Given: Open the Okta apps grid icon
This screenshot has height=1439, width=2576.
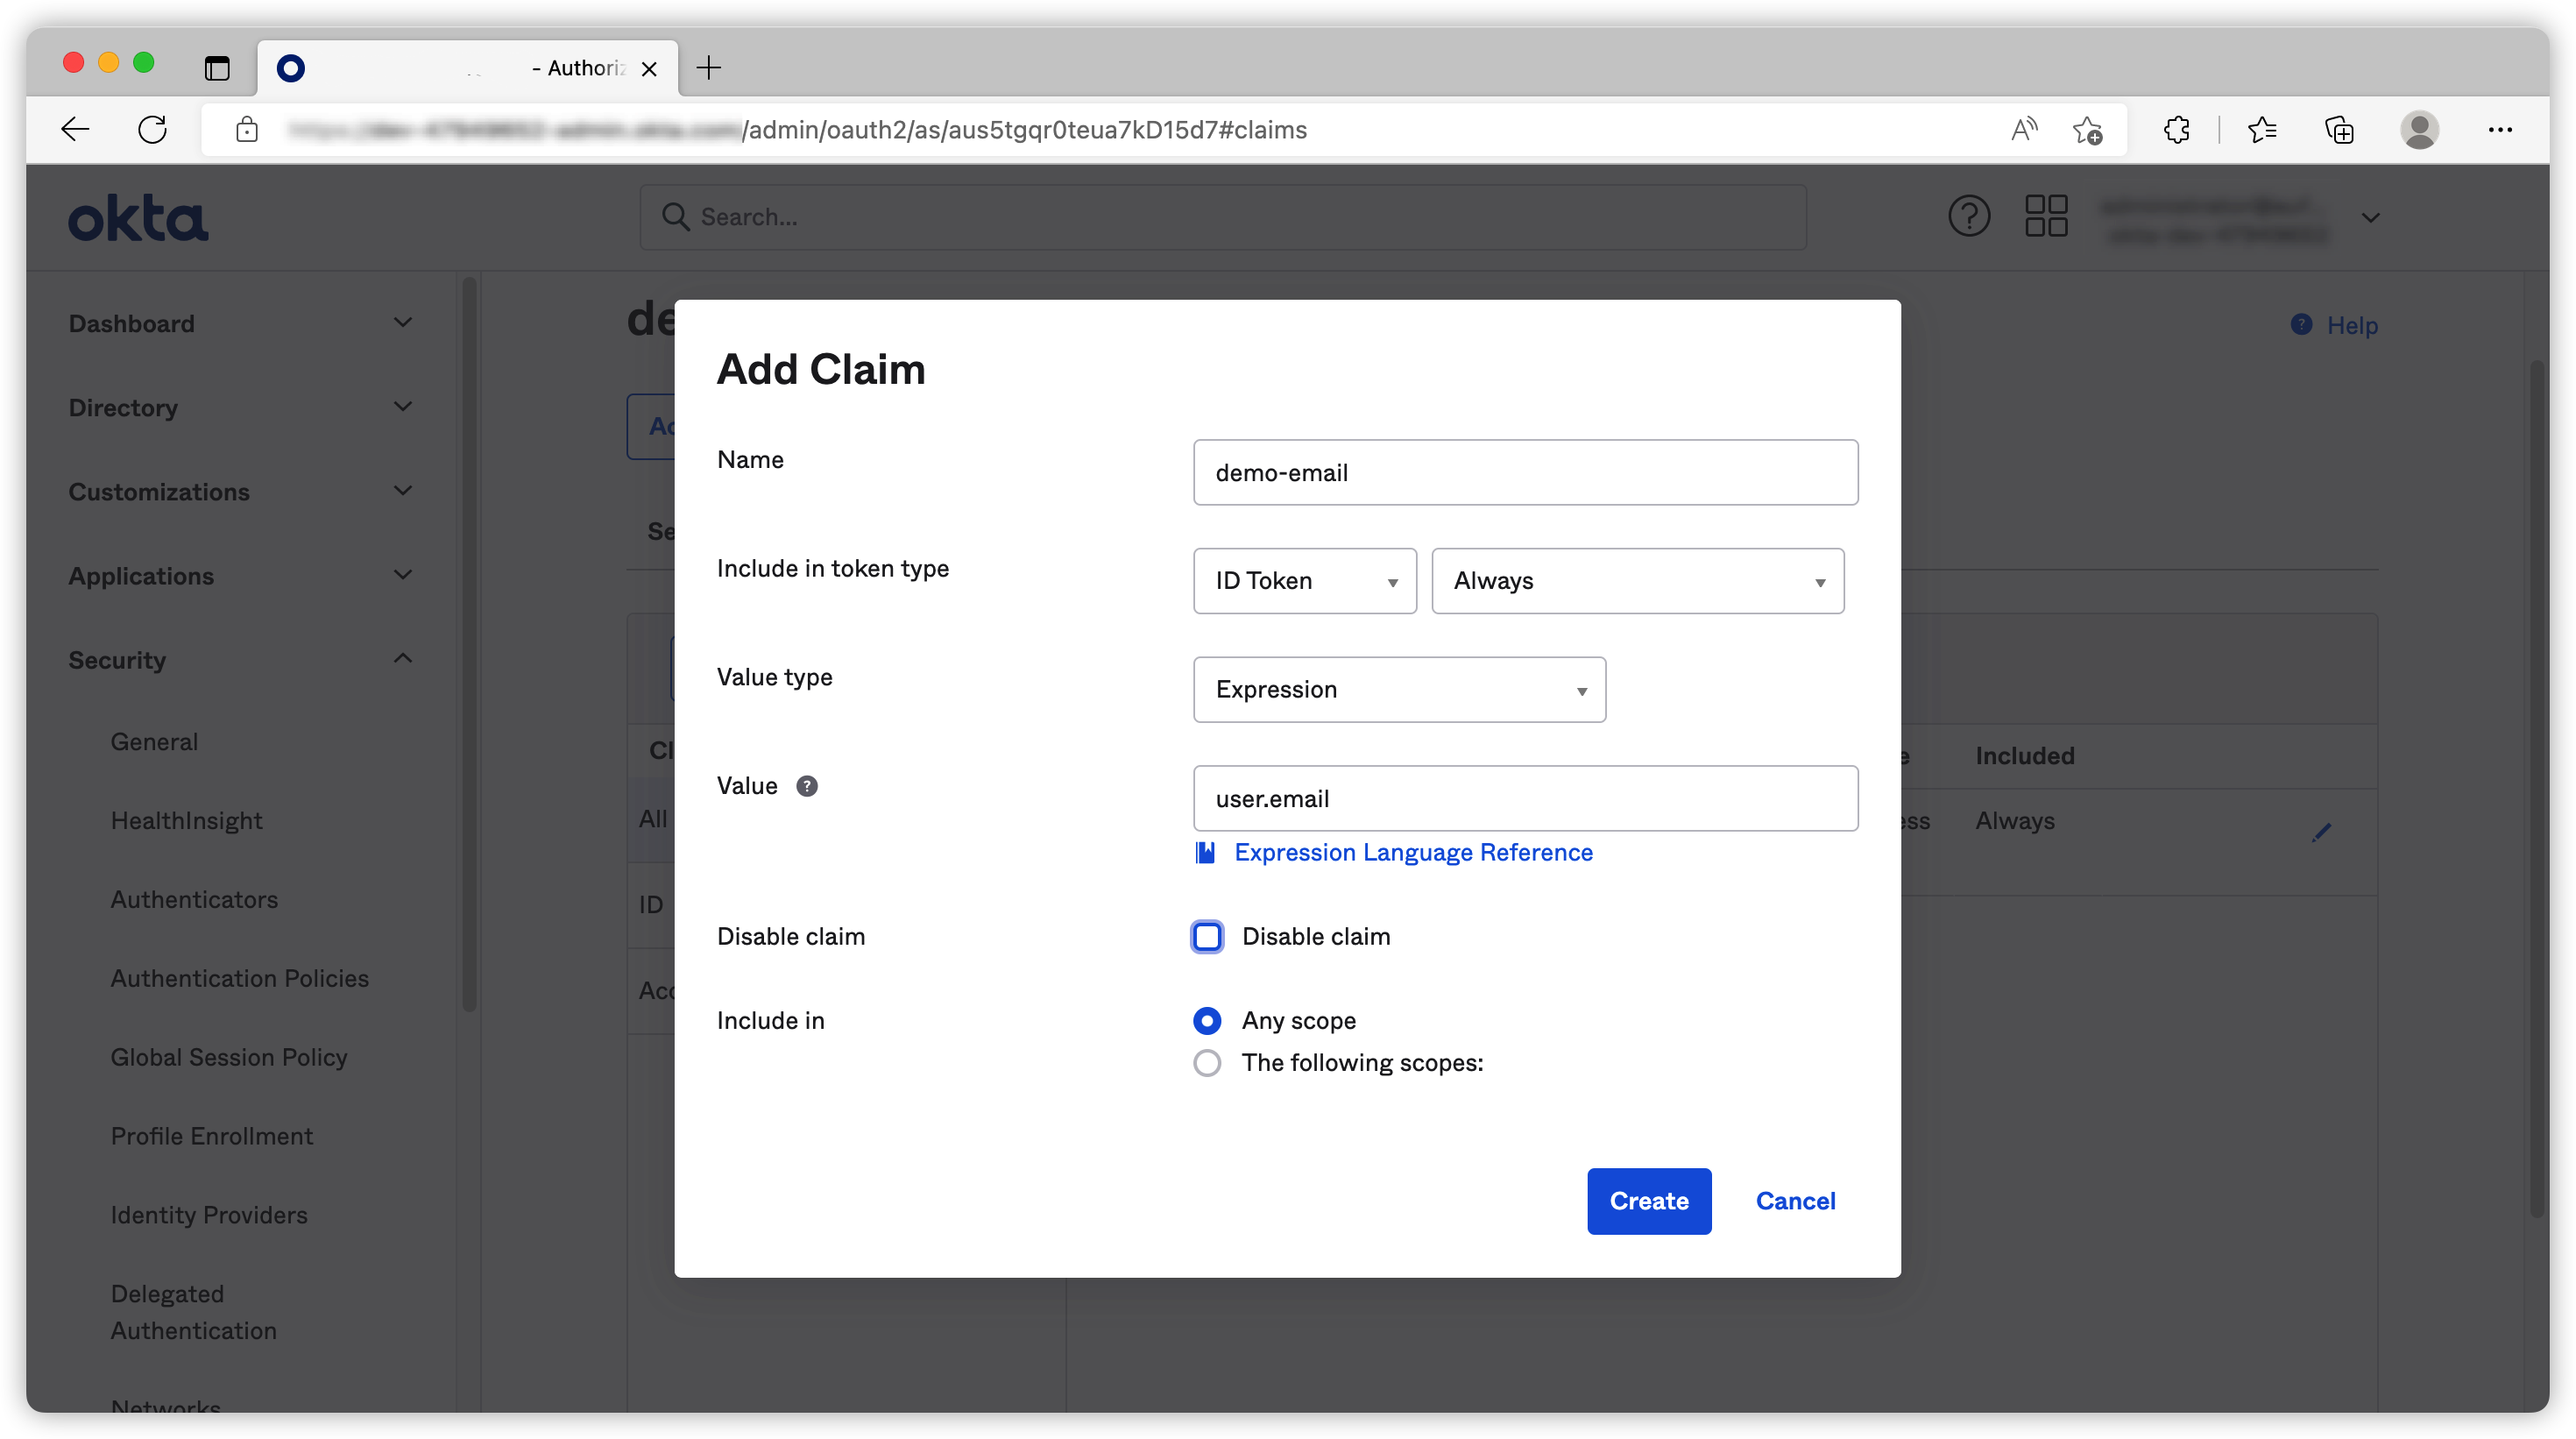Looking at the screenshot, I should (2046, 216).
